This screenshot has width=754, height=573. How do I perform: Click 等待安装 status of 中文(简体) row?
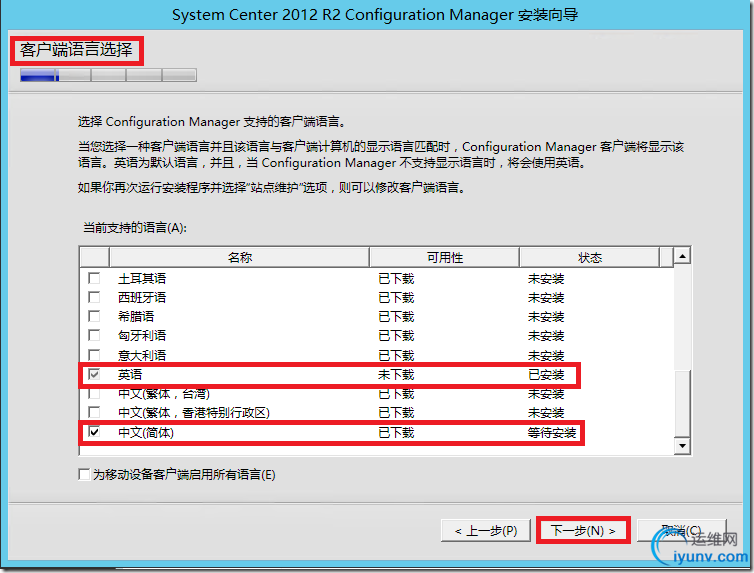(552, 433)
